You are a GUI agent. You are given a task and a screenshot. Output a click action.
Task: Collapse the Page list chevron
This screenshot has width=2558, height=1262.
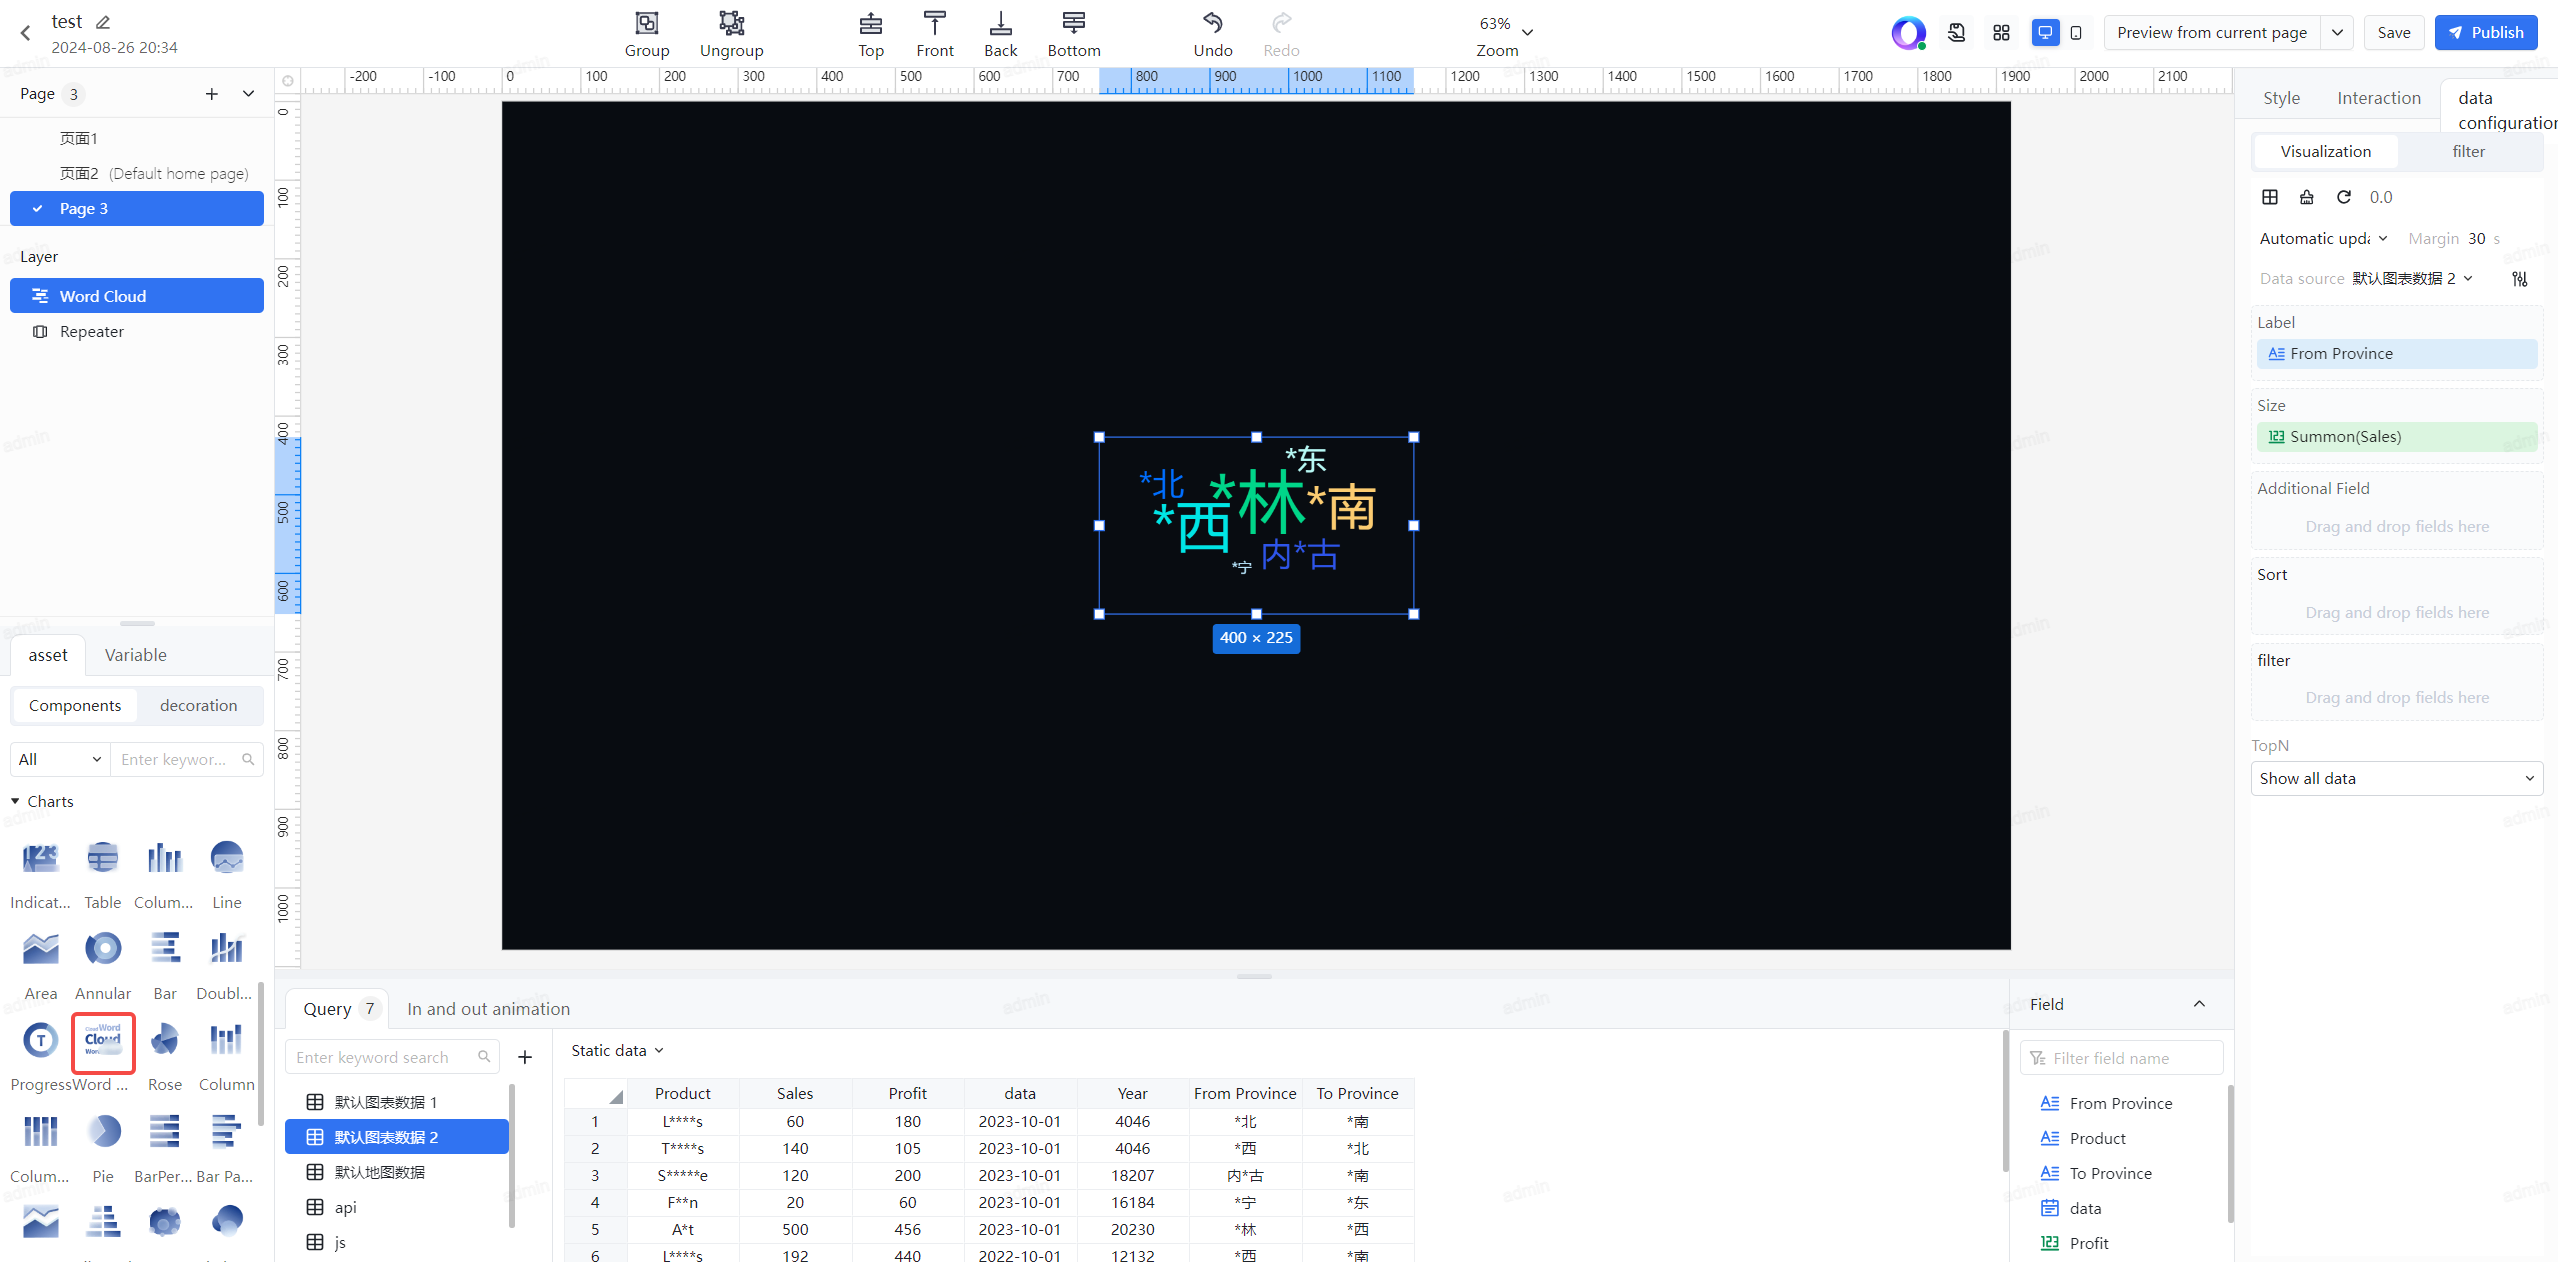point(248,94)
